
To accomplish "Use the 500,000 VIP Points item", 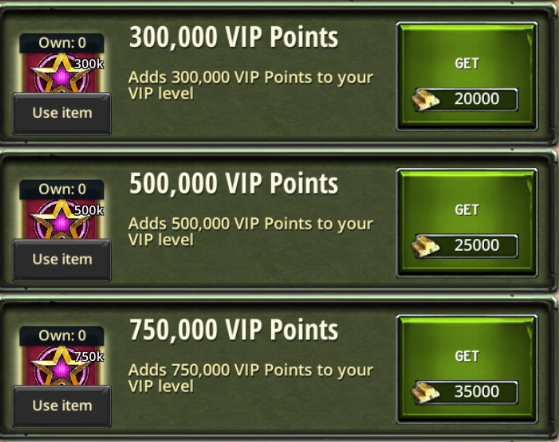I will (62, 259).
